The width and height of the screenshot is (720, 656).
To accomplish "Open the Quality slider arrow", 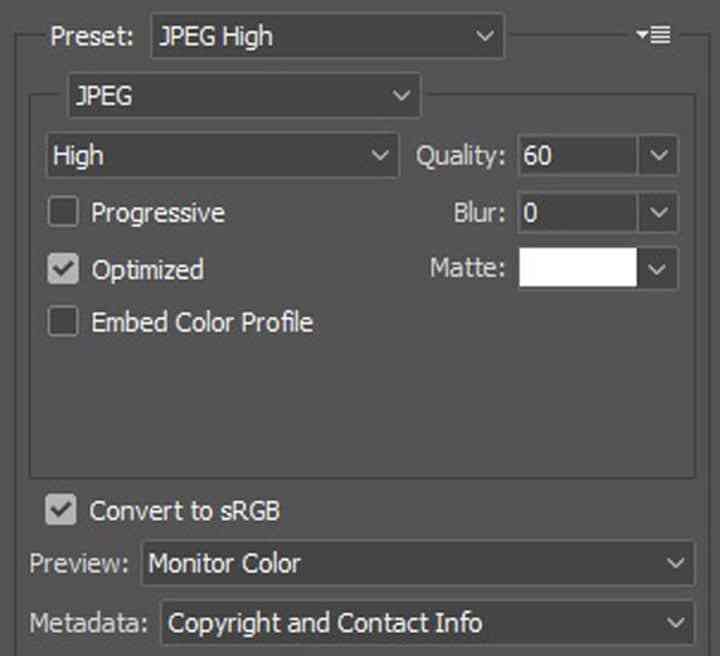I will pos(659,155).
